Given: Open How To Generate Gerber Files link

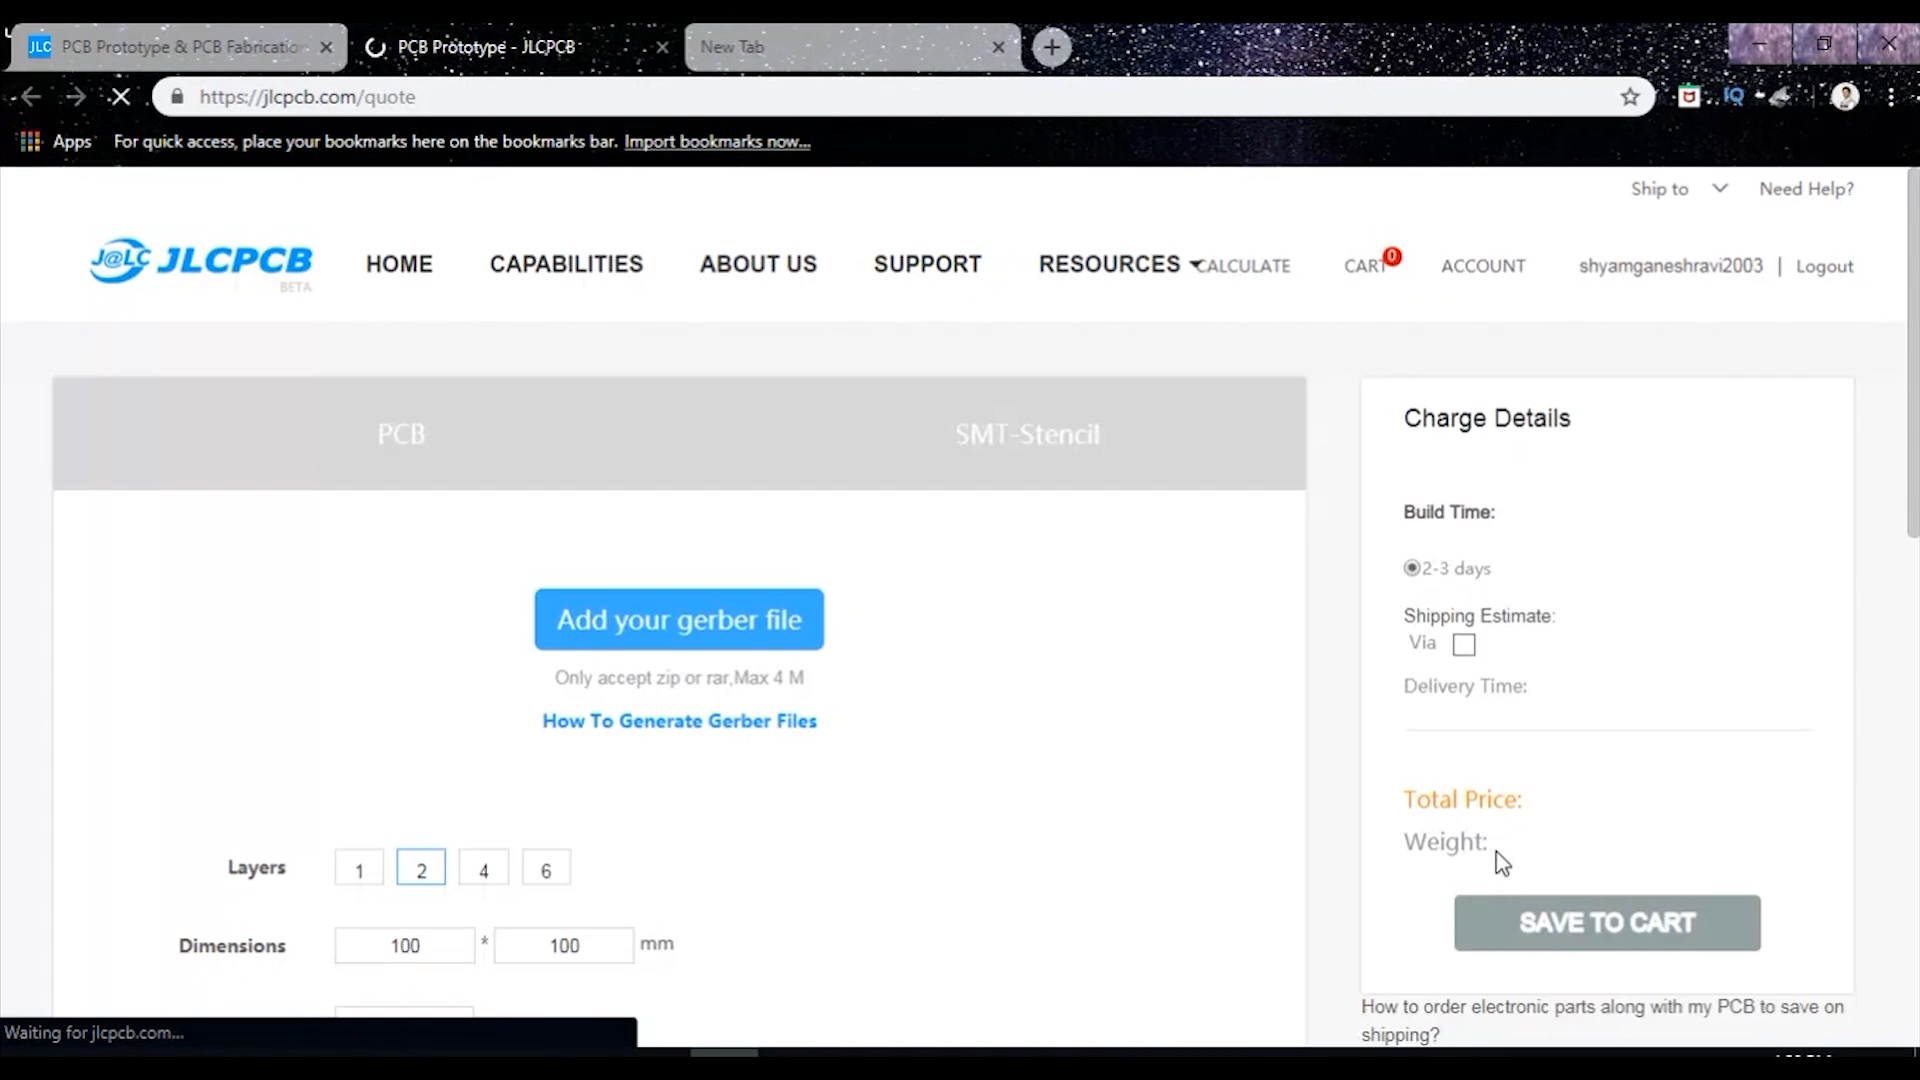Looking at the screenshot, I should click(679, 721).
